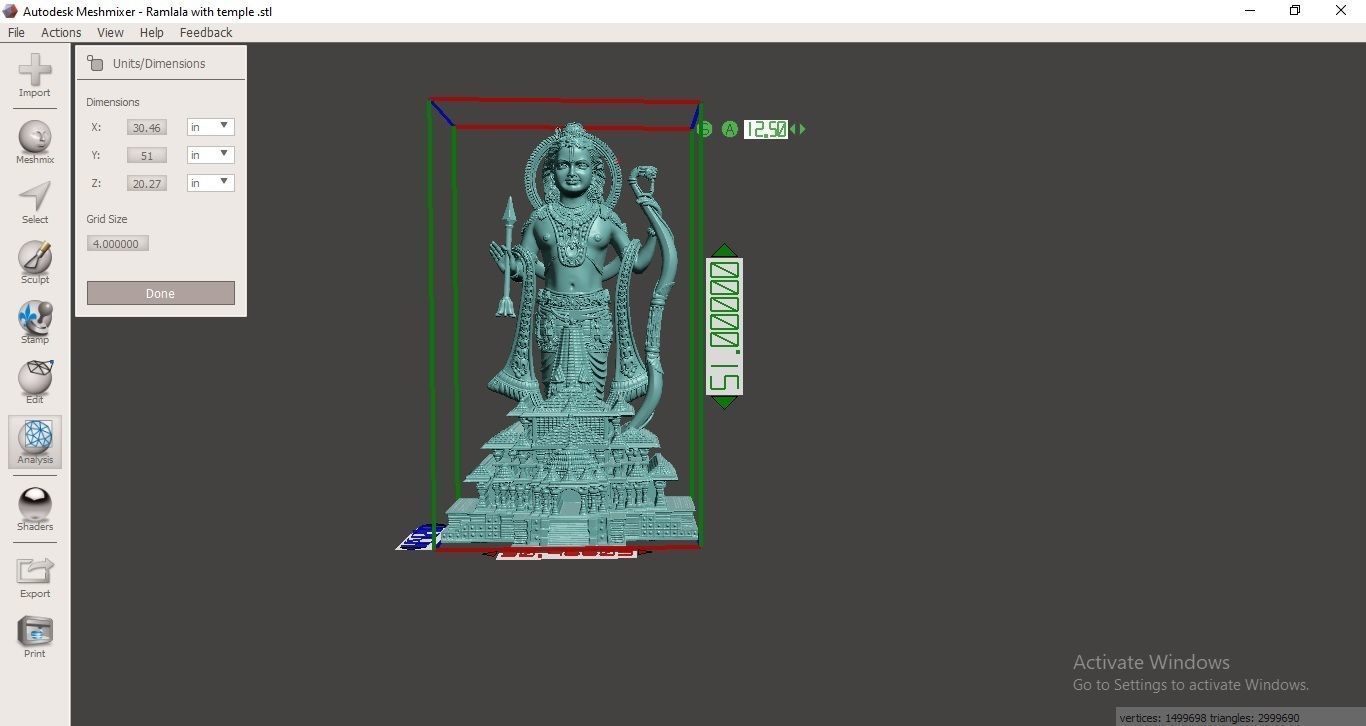
Task: Click the "Grid Size" label
Action: coord(107,219)
